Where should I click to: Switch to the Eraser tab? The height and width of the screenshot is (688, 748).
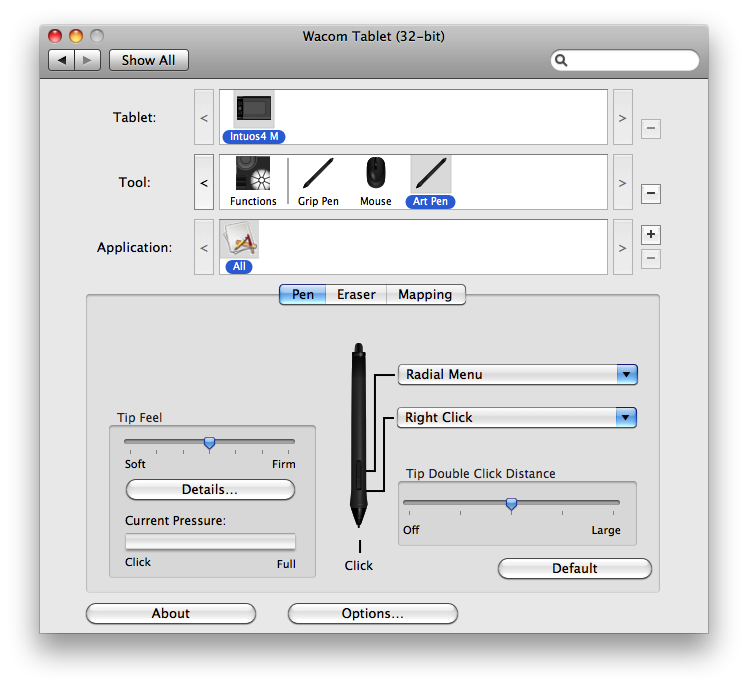pos(356,294)
